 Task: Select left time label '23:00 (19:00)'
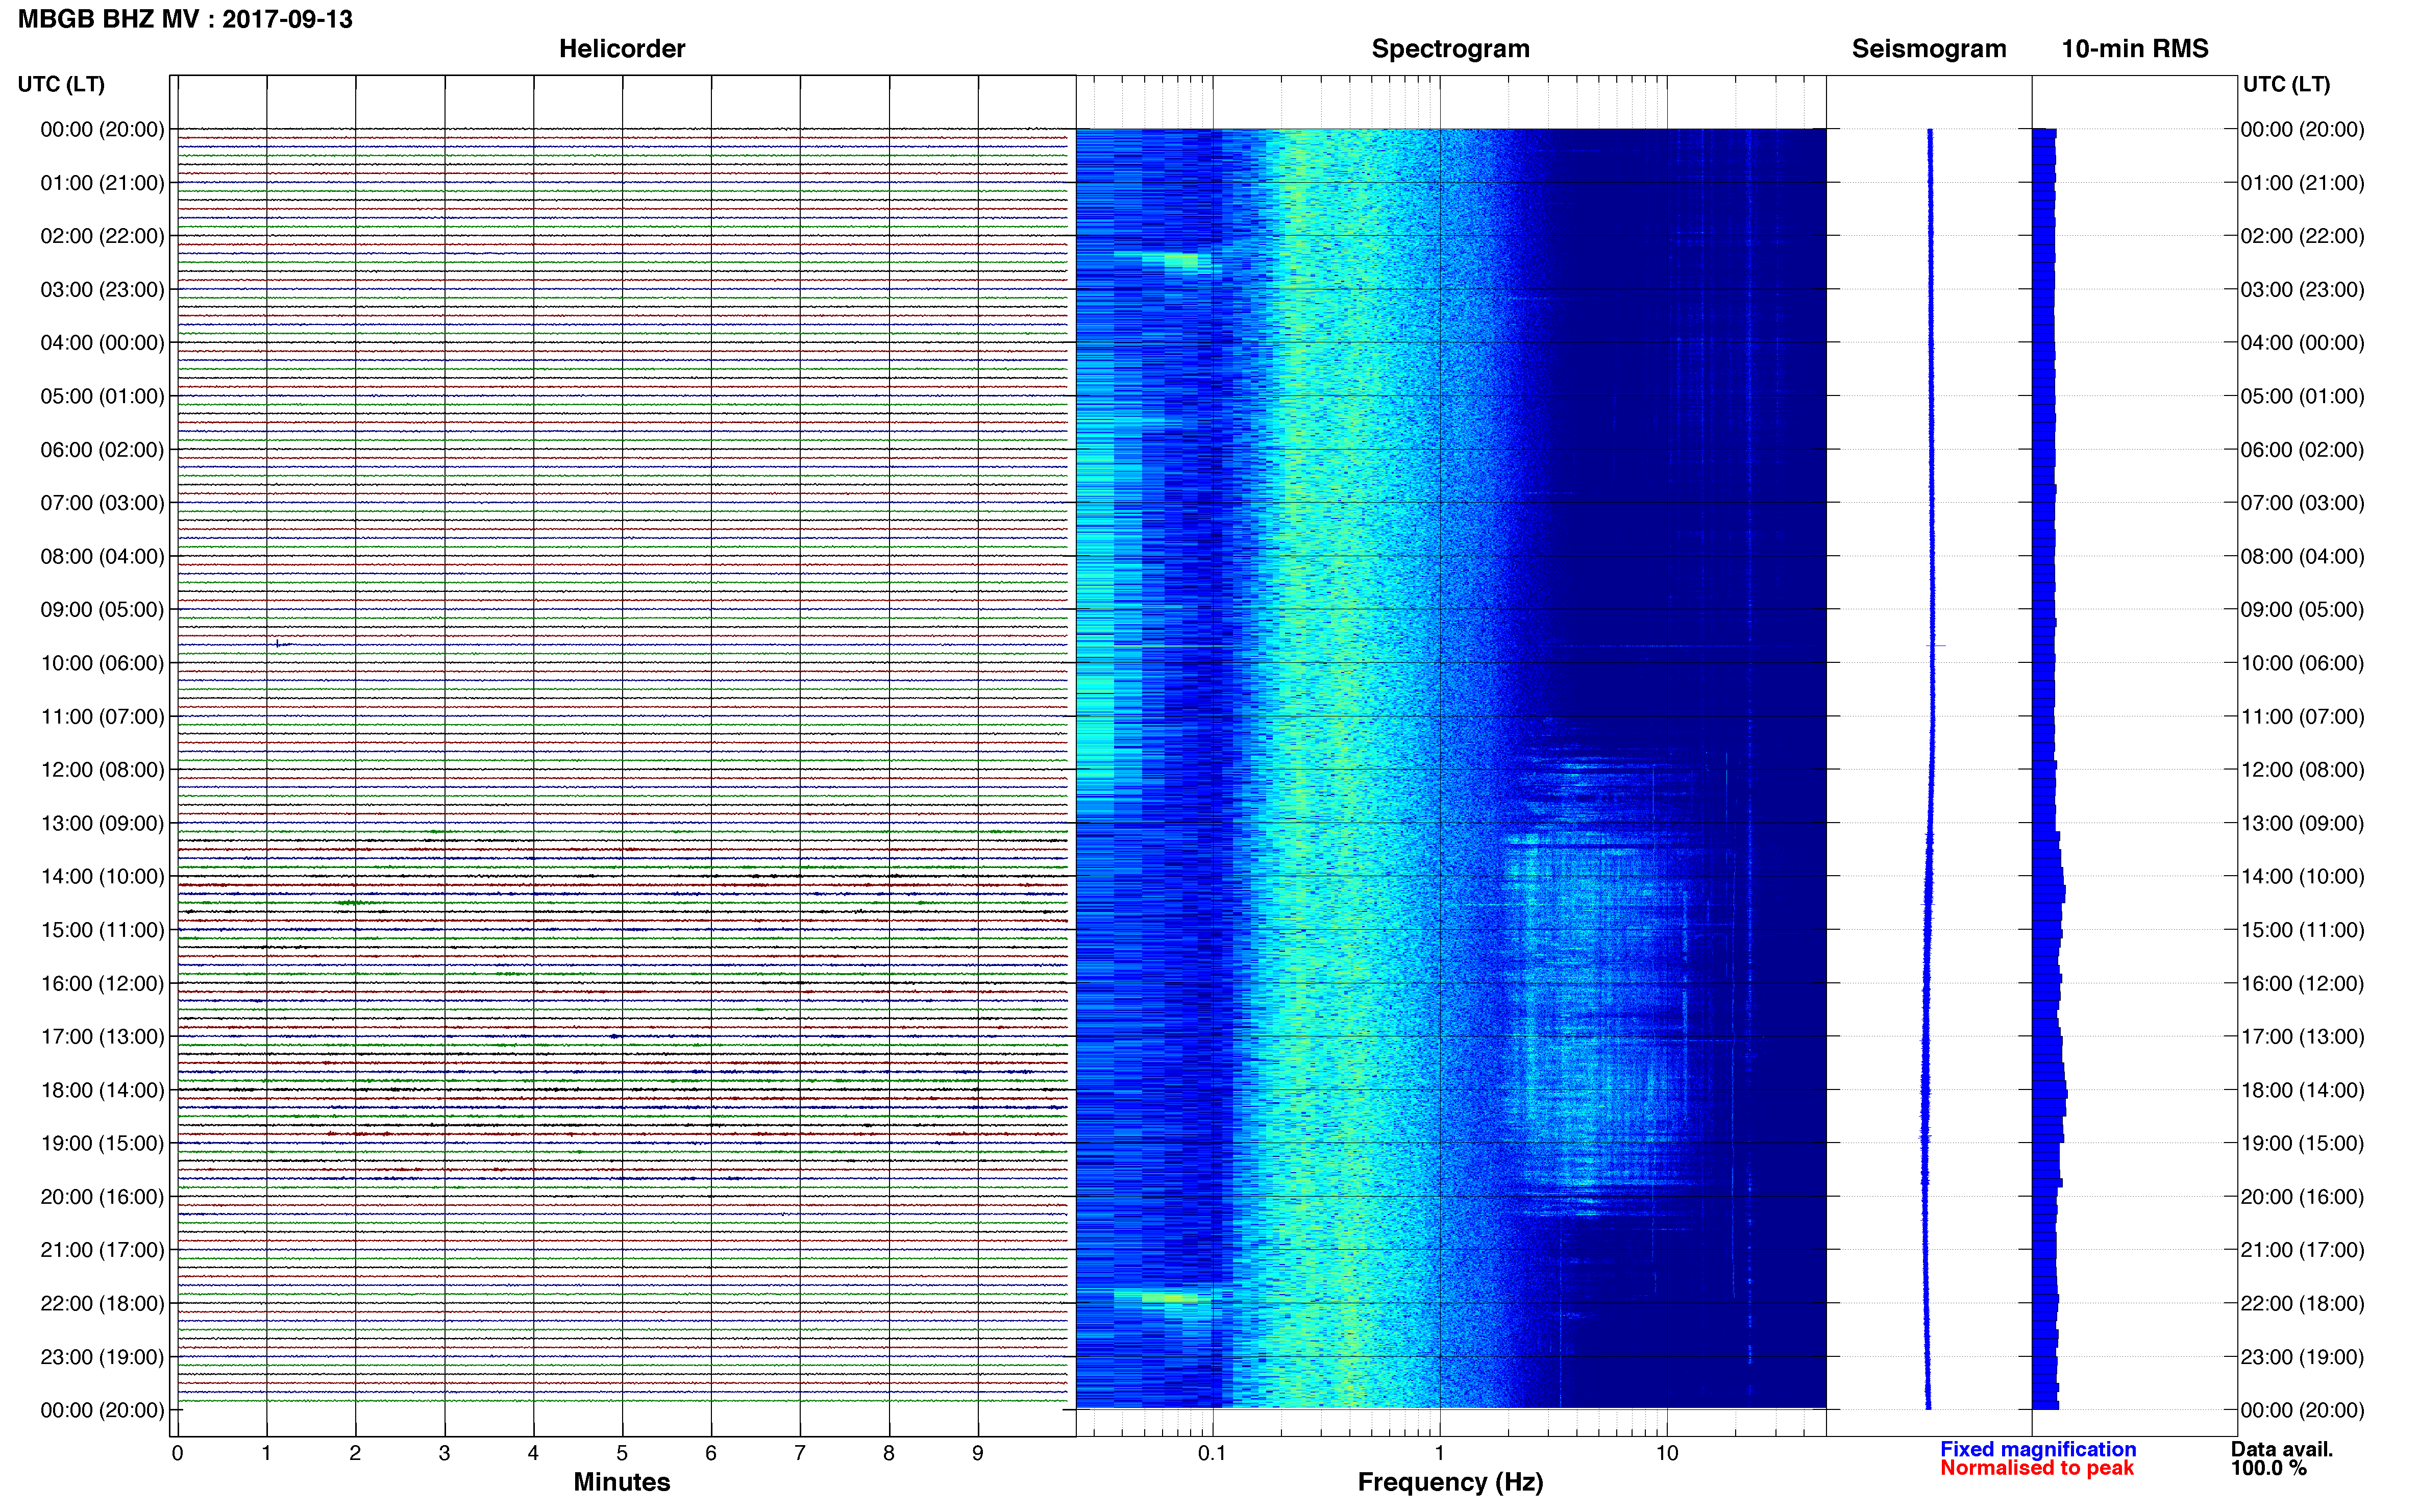click(x=102, y=1357)
